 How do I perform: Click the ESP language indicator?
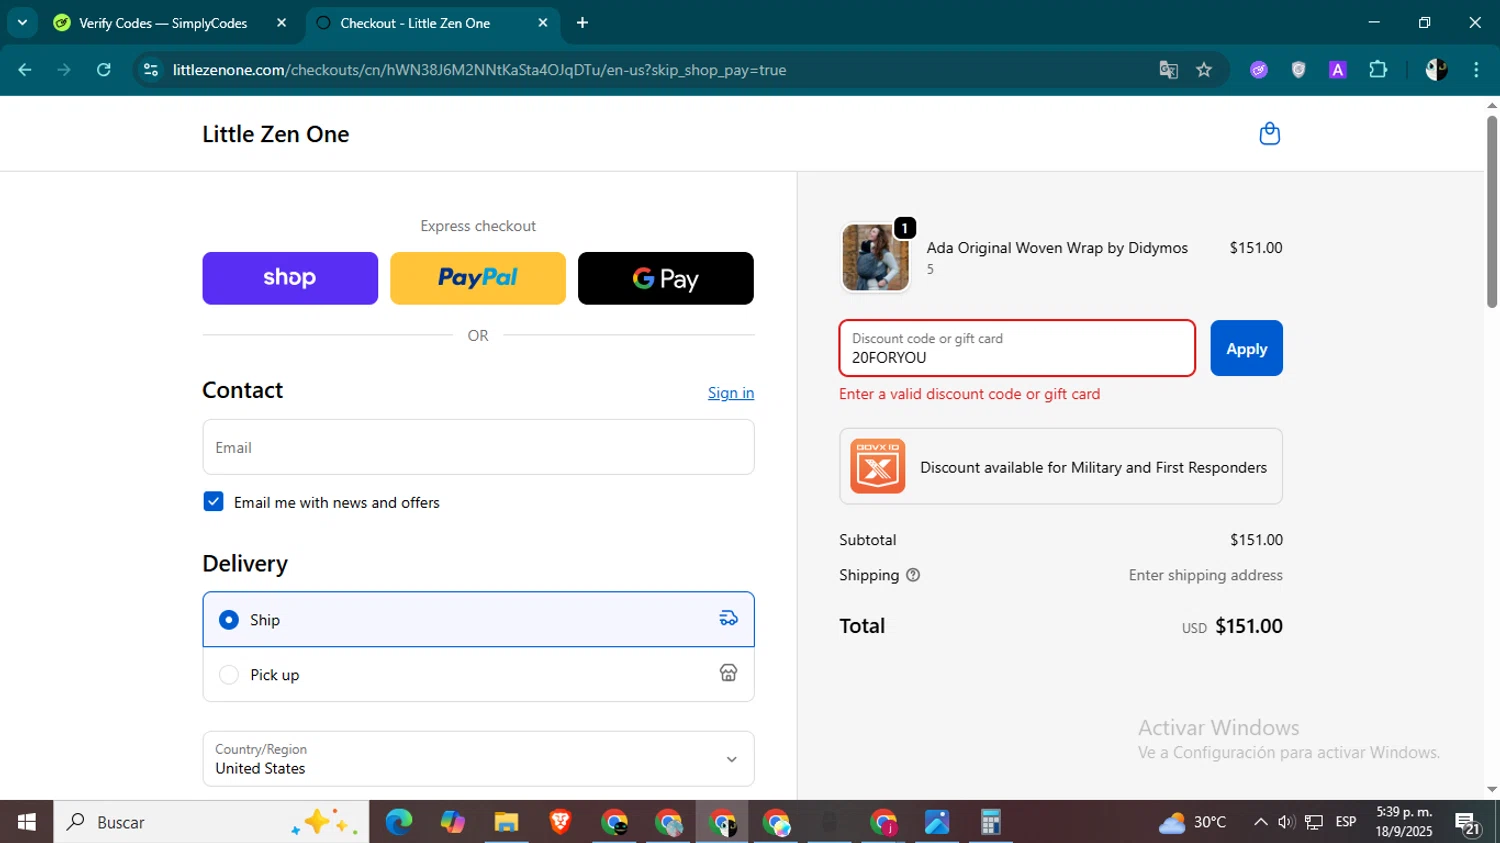pyautogui.click(x=1346, y=822)
